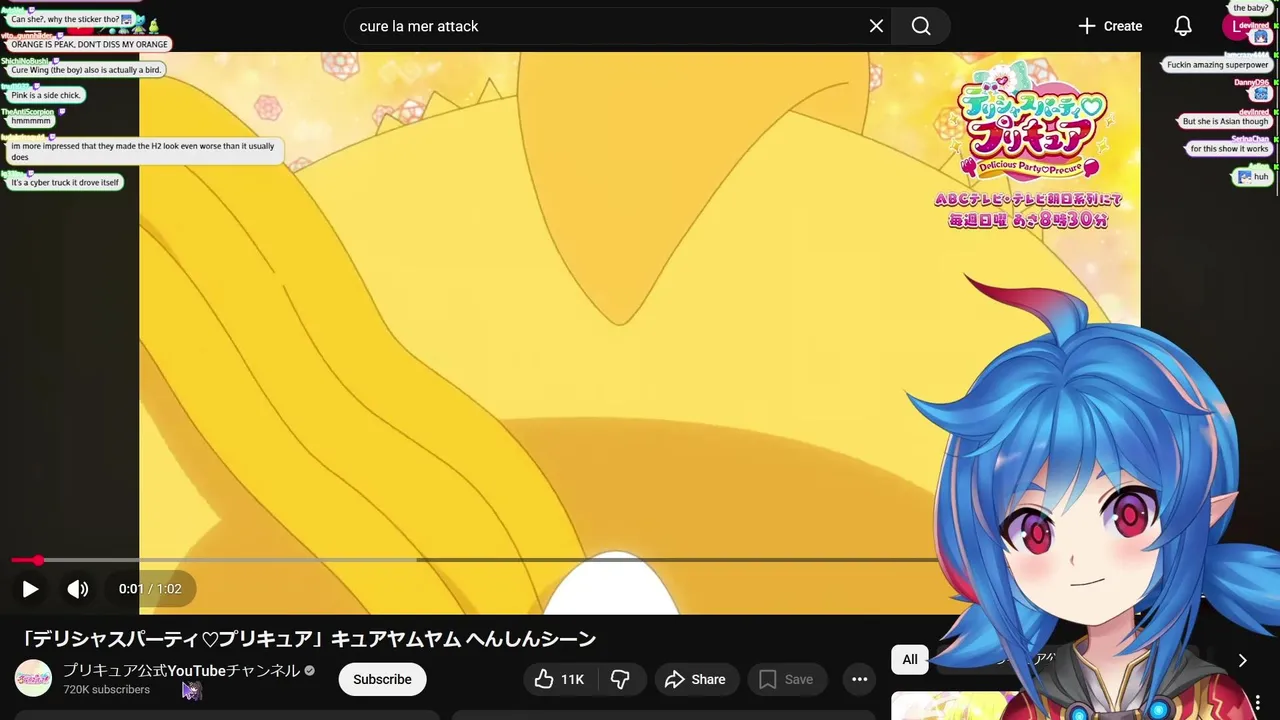Share the video

(697, 679)
